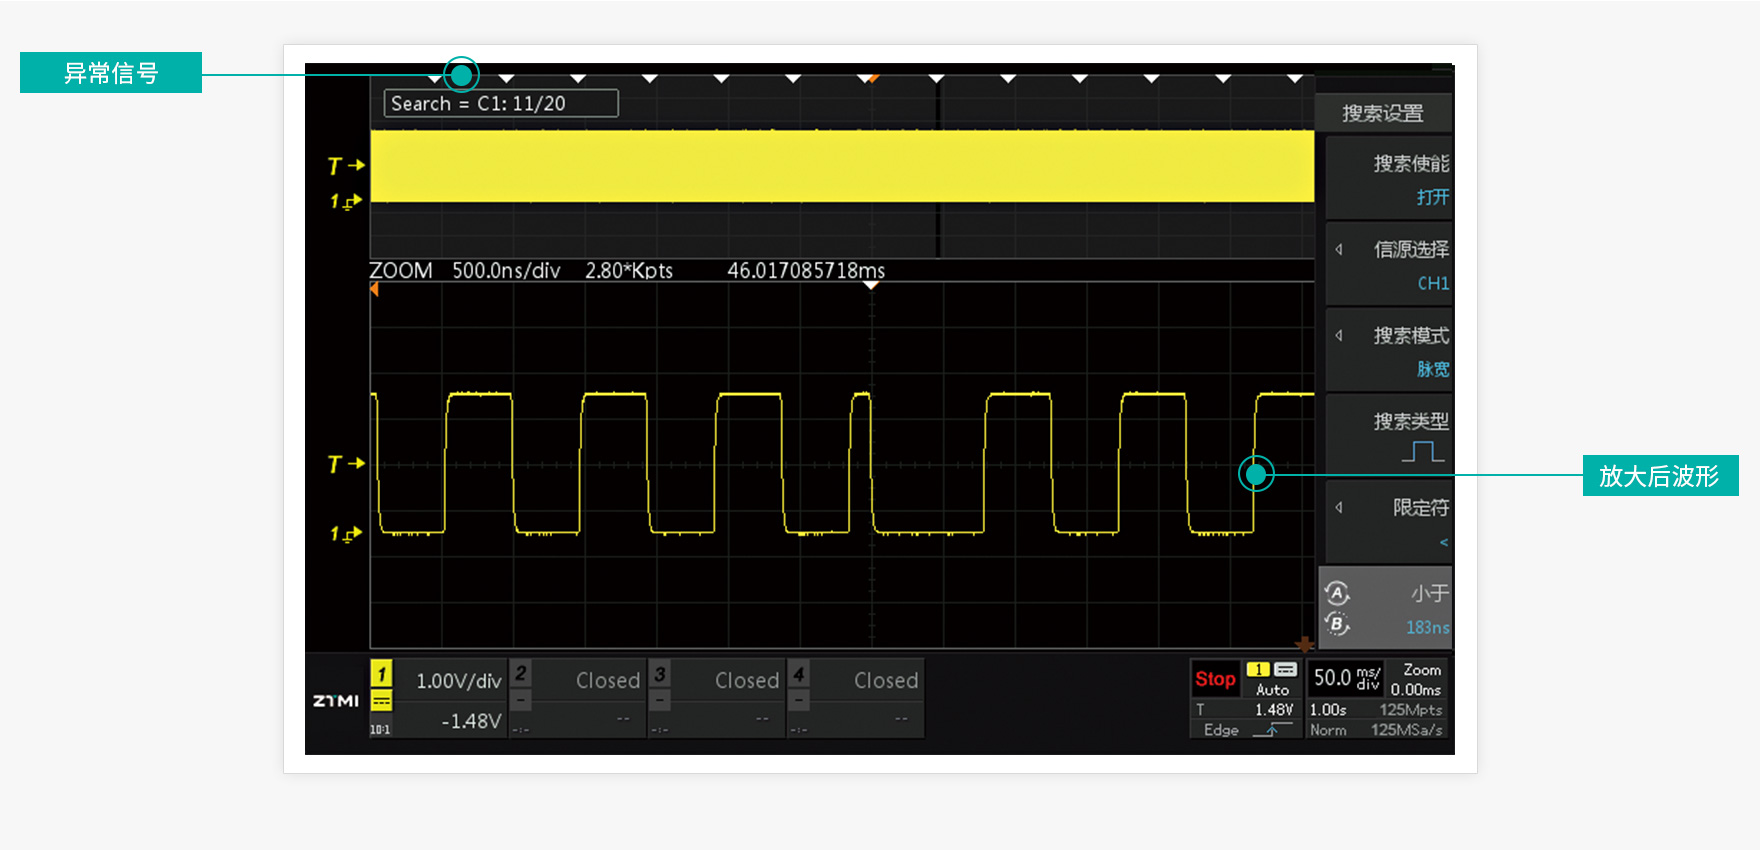1760x850 pixels.
Task: Click channel 1 DC coupling icon
Action: pyautogui.click(x=381, y=702)
